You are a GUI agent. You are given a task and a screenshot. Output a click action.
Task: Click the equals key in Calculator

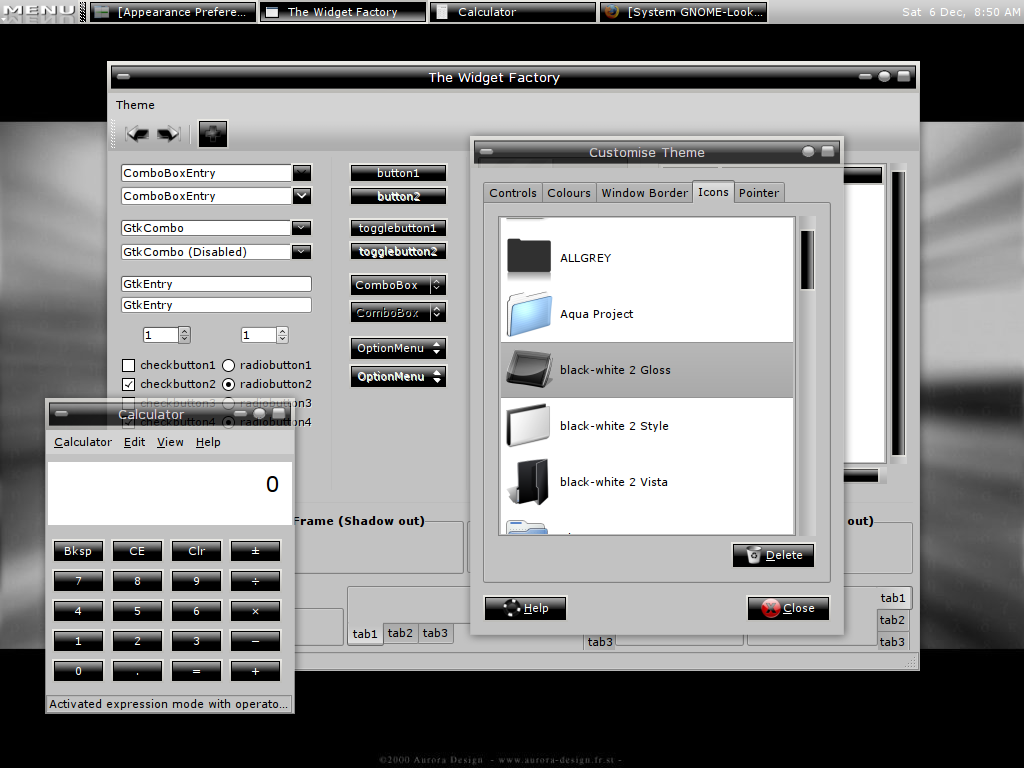(x=197, y=671)
